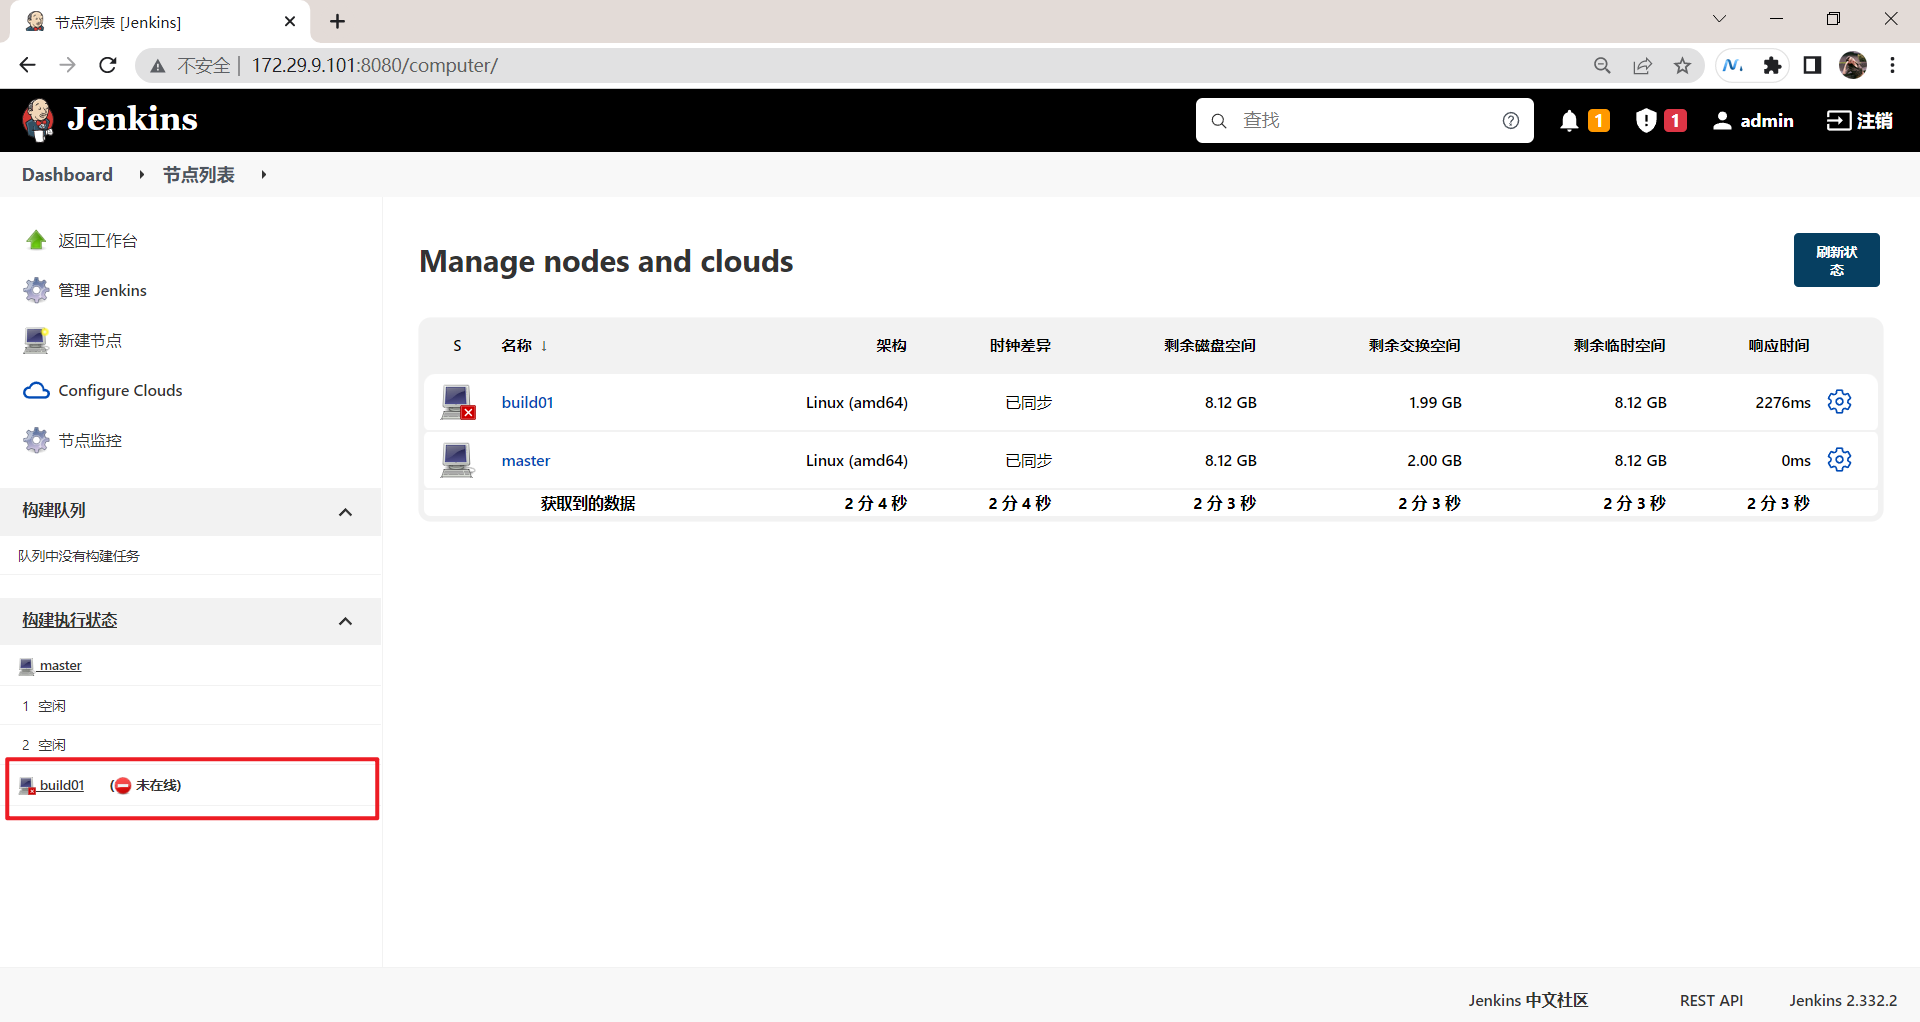Expand the 节点列表 breadcrumb arrow
The height and width of the screenshot is (1022, 1920).
coord(264,175)
